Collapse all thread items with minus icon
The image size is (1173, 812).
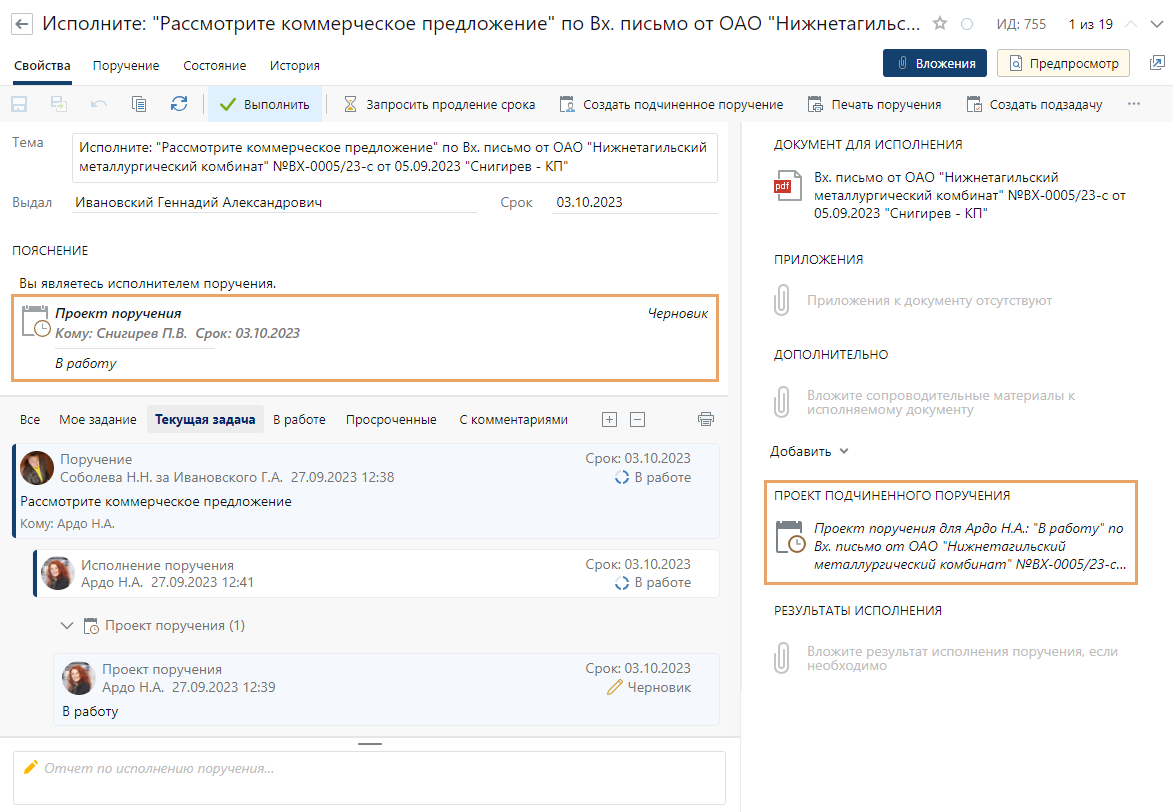[637, 419]
